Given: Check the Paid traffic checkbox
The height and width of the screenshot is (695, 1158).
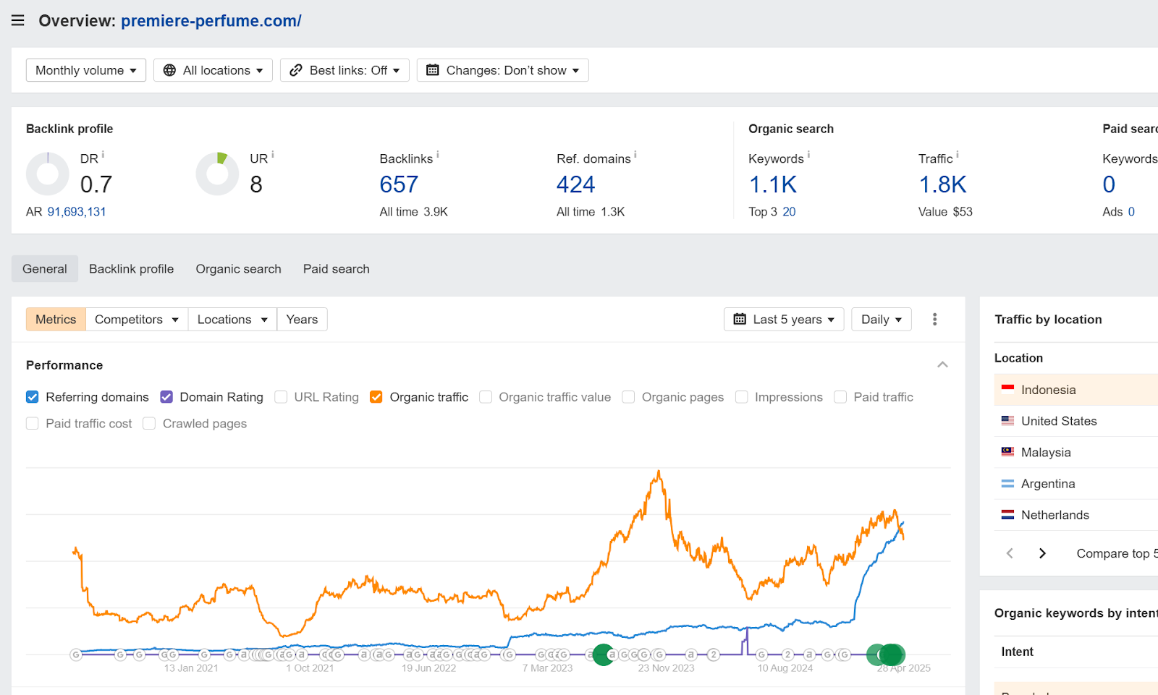Looking at the screenshot, I should [x=840, y=397].
